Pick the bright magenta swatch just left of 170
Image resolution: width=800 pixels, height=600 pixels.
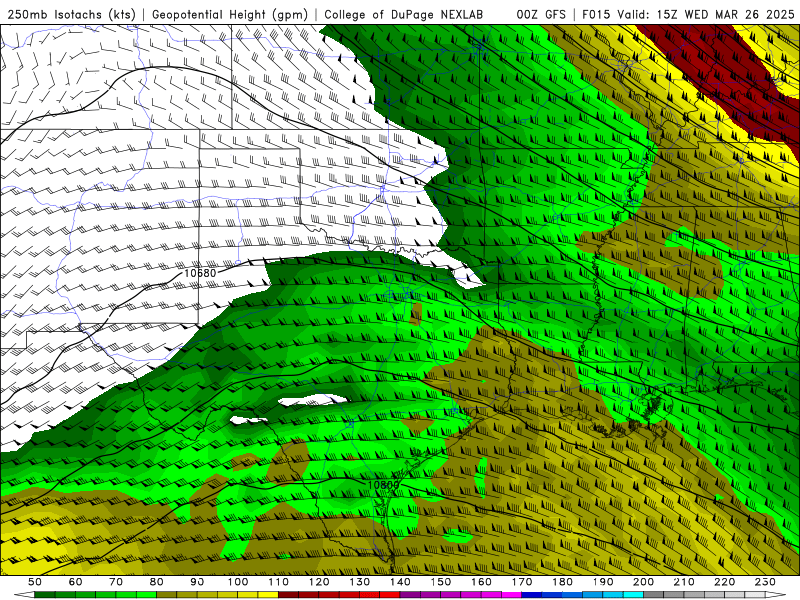[x=512, y=595]
